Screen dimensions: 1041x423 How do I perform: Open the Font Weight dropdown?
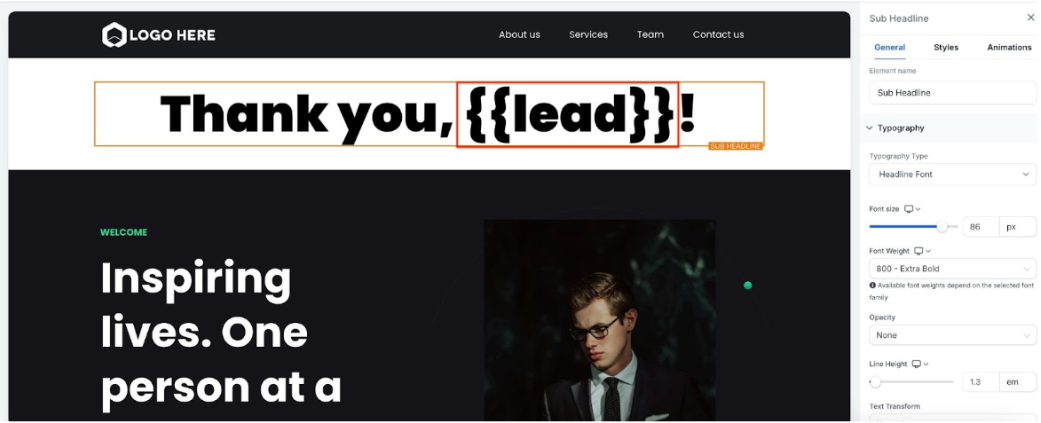coord(952,269)
